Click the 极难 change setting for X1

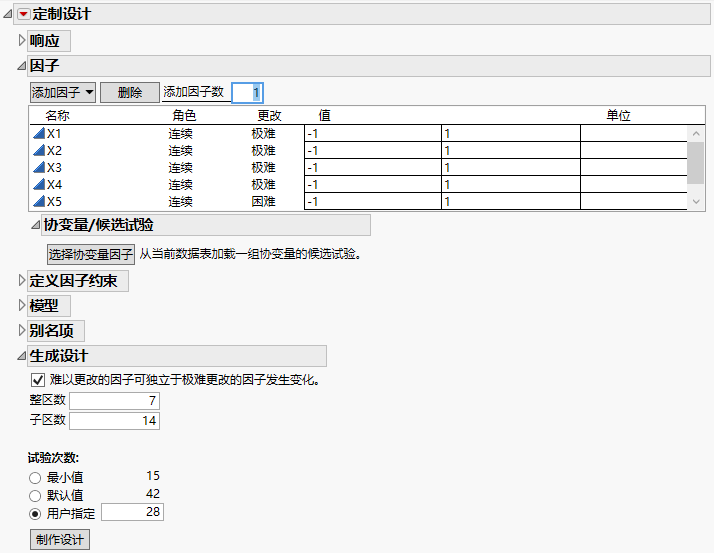click(x=263, y=133)
